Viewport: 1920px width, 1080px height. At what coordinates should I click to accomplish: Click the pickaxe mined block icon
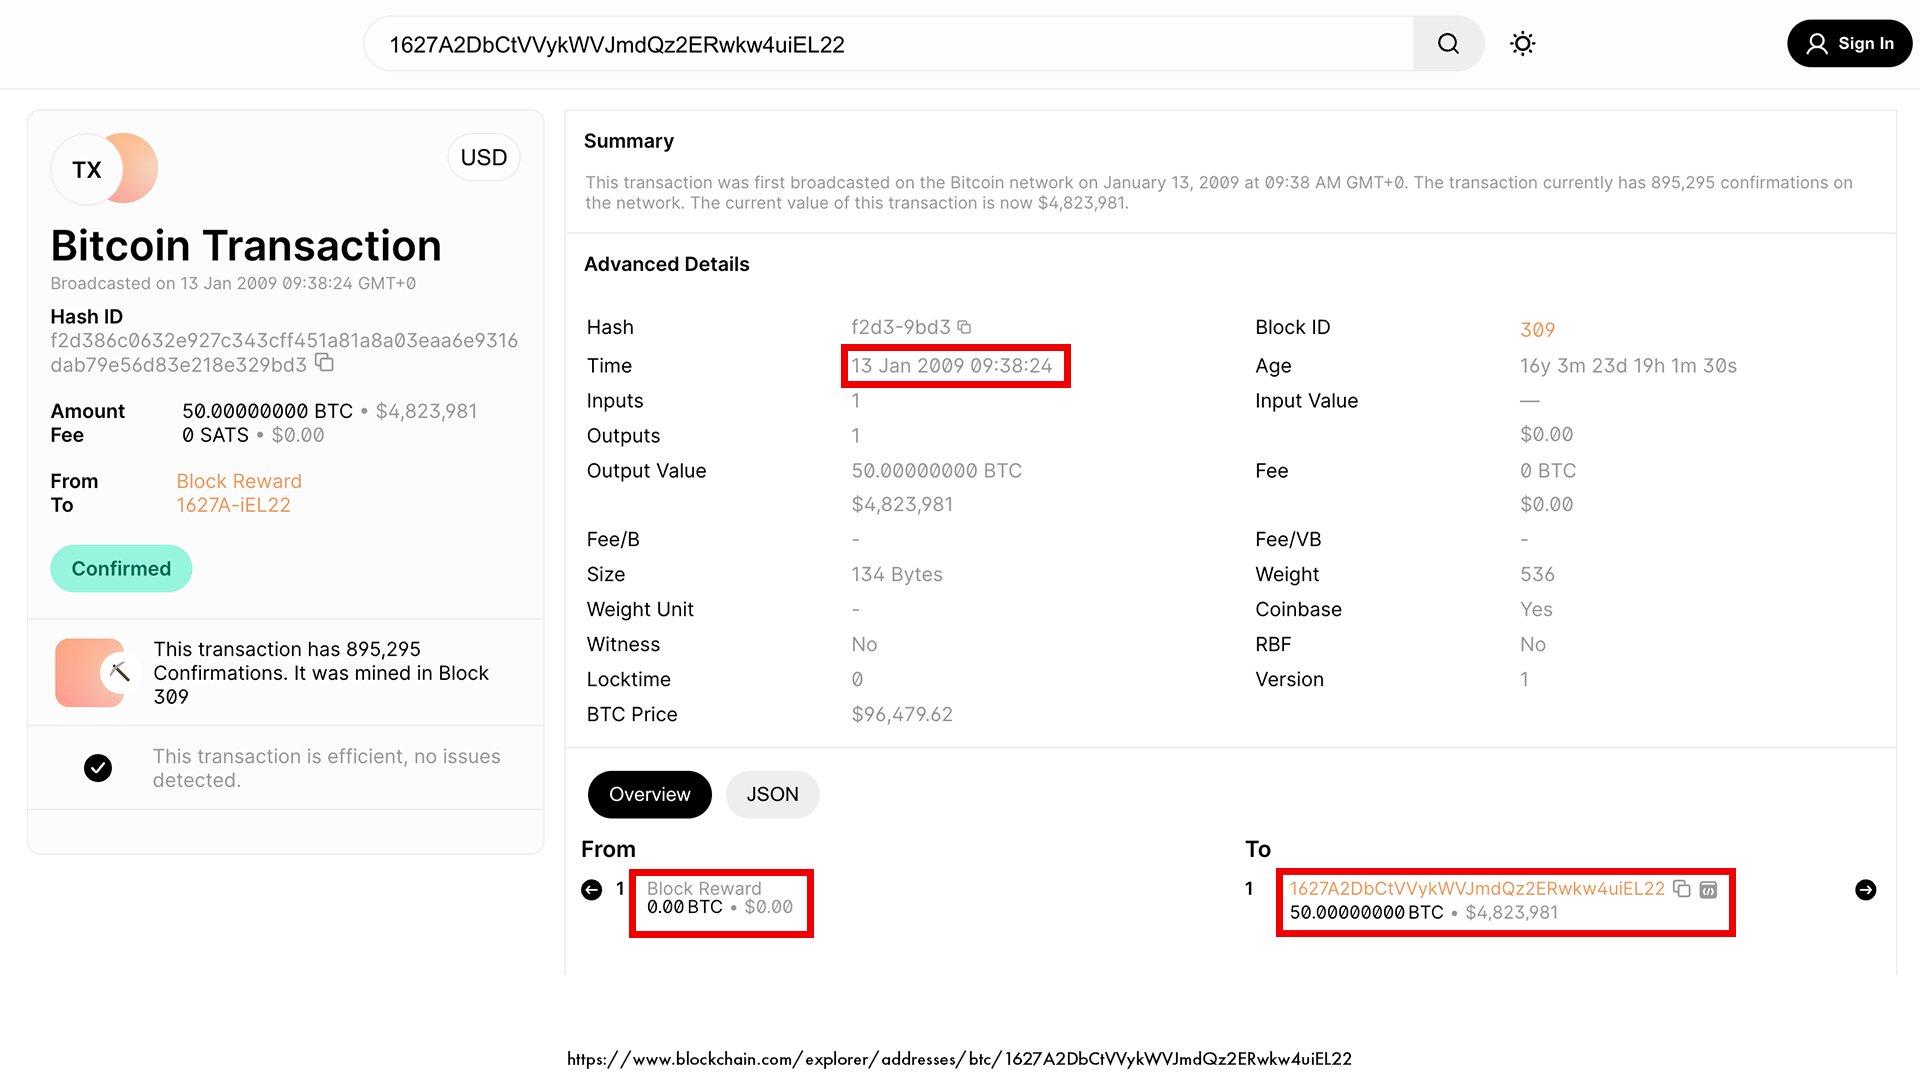point(118,672)
